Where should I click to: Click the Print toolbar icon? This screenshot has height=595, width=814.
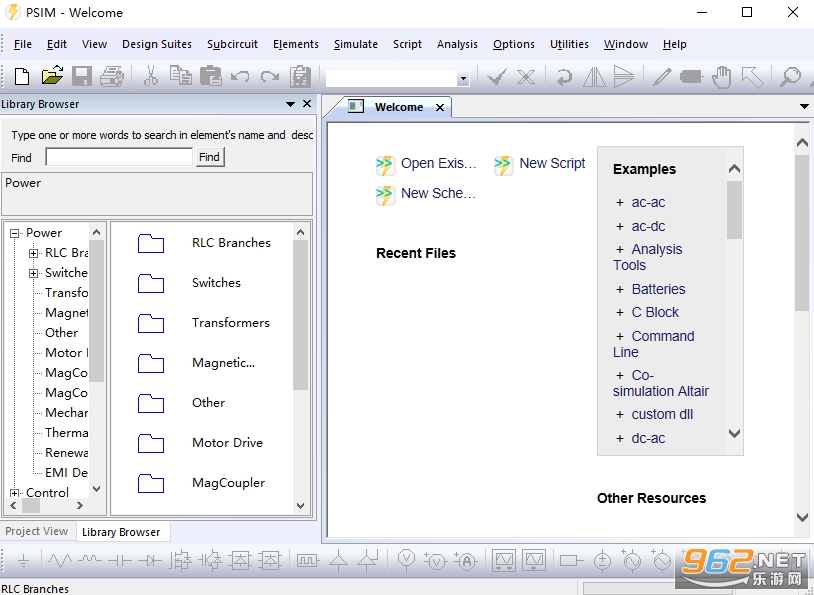(x=112, y=77)
